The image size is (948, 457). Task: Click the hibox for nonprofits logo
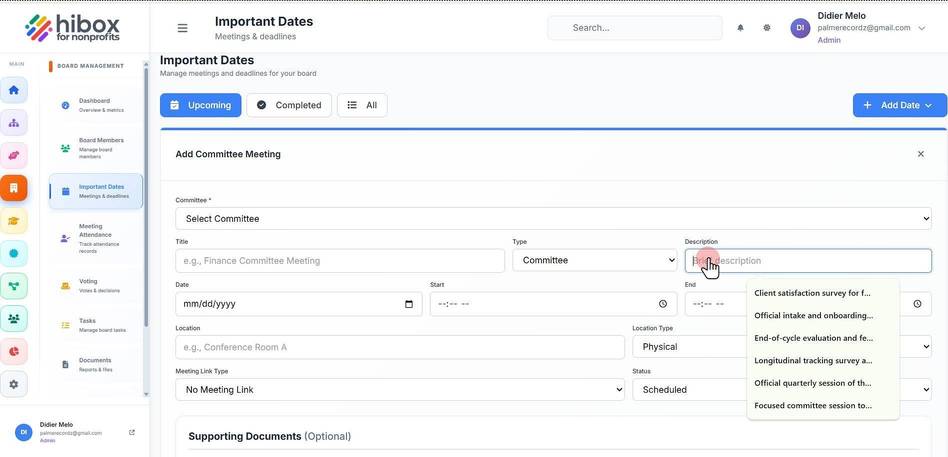pyautogui.click(x=73, y=28)
